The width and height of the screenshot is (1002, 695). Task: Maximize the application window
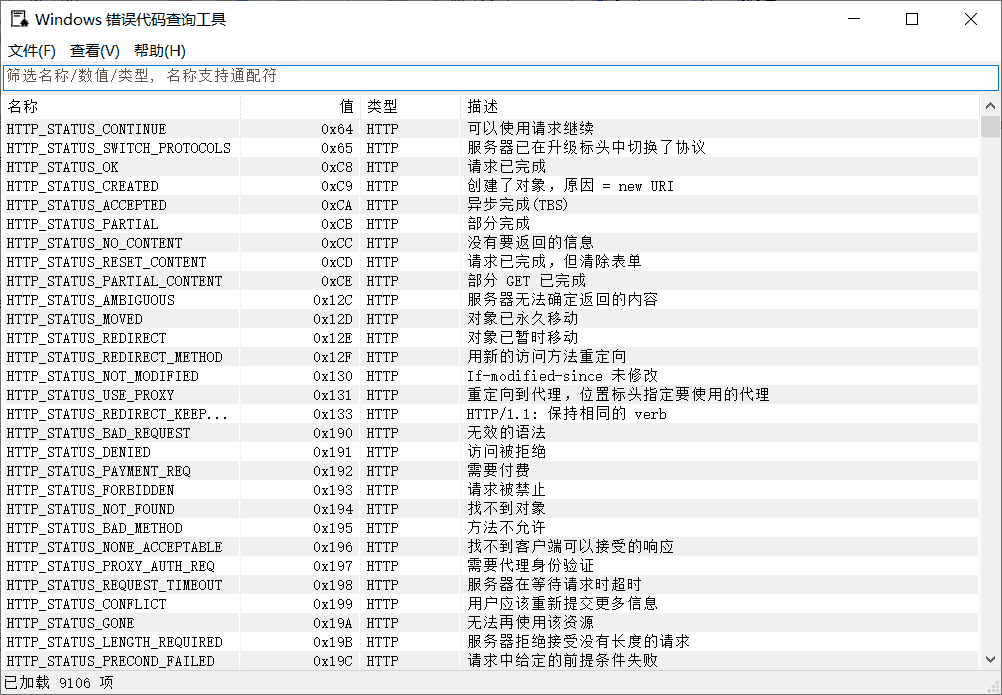pos(911,19)
